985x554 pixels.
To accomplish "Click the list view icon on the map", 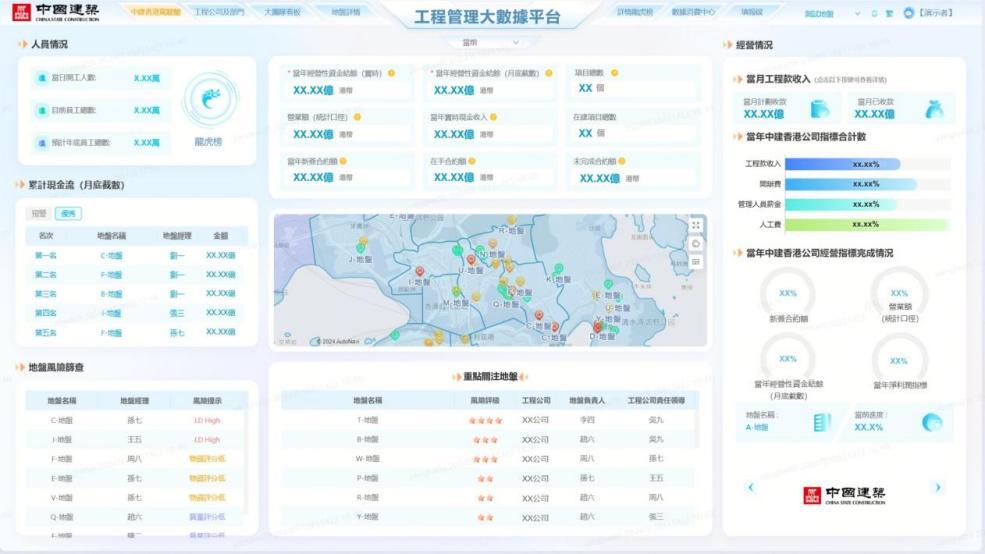I will pos(696,261).
